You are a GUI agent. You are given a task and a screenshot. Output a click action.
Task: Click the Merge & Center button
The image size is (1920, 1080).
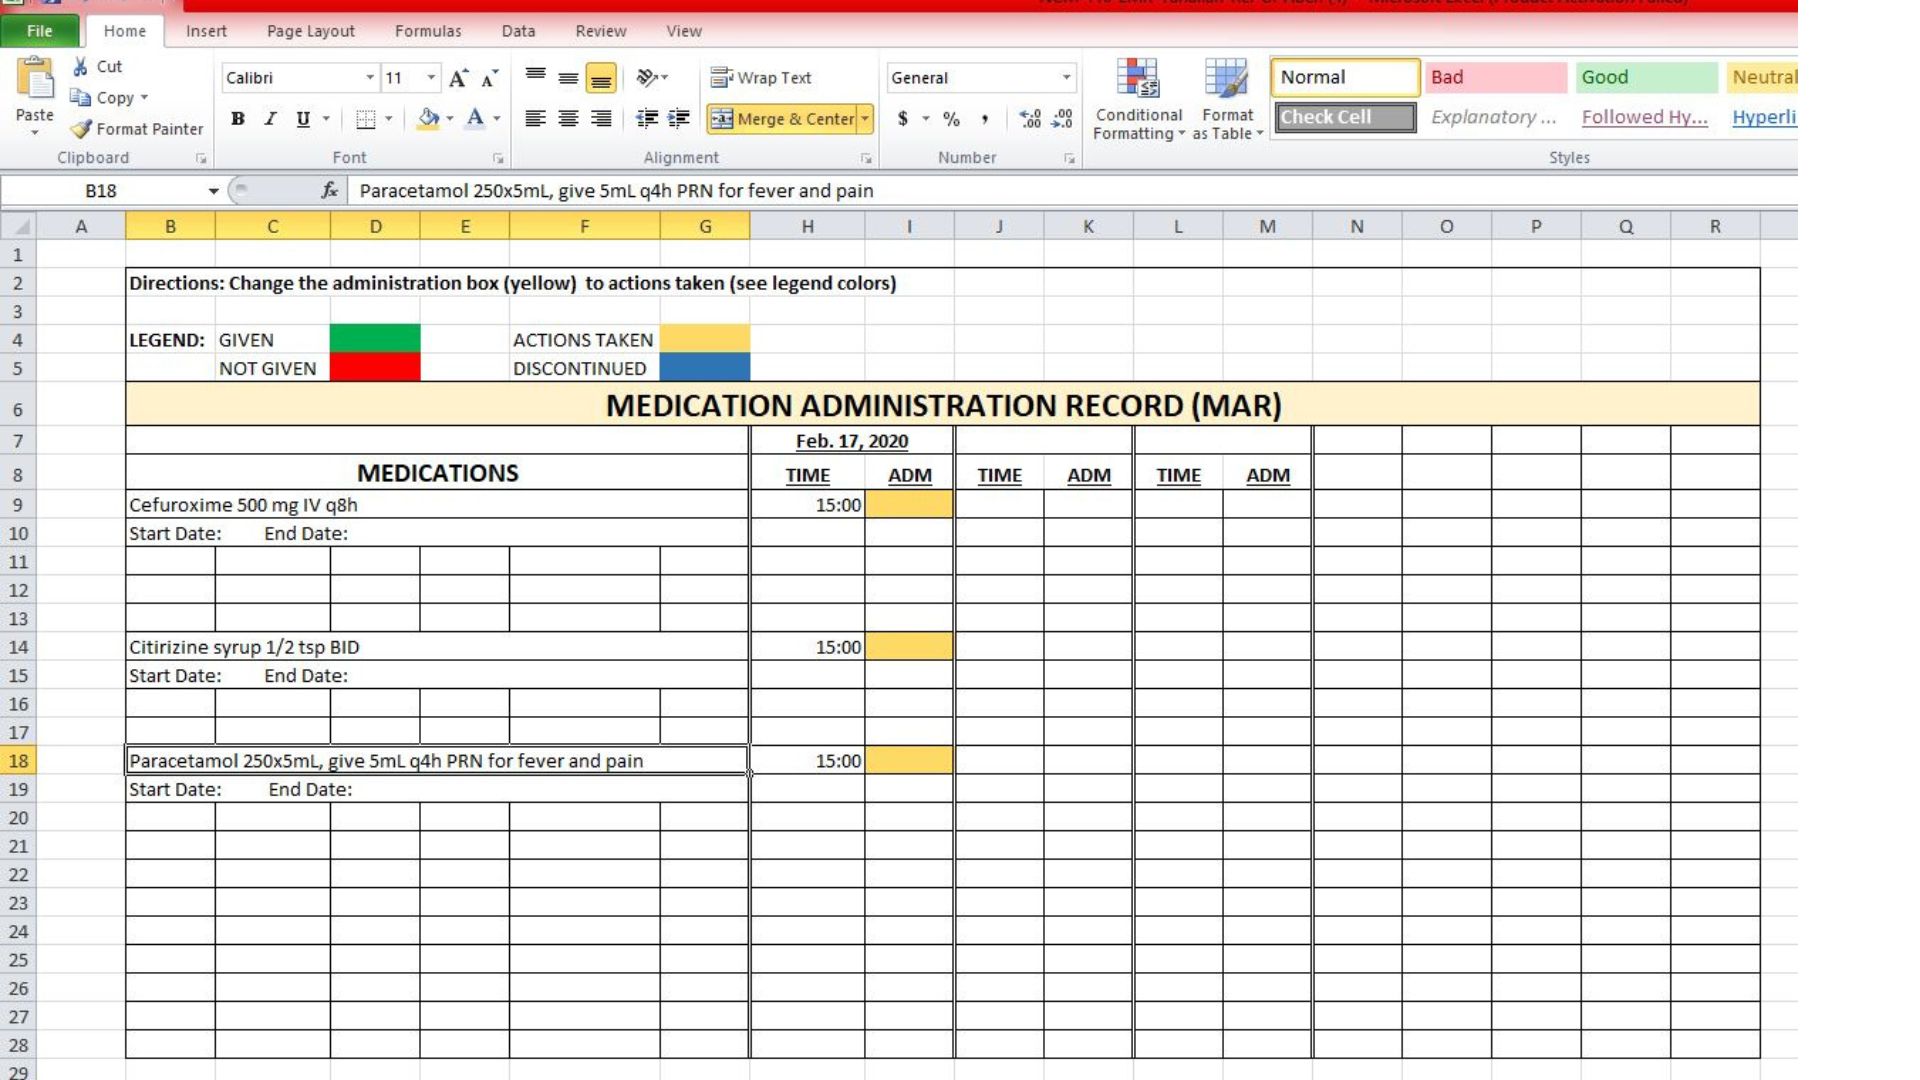783,118
